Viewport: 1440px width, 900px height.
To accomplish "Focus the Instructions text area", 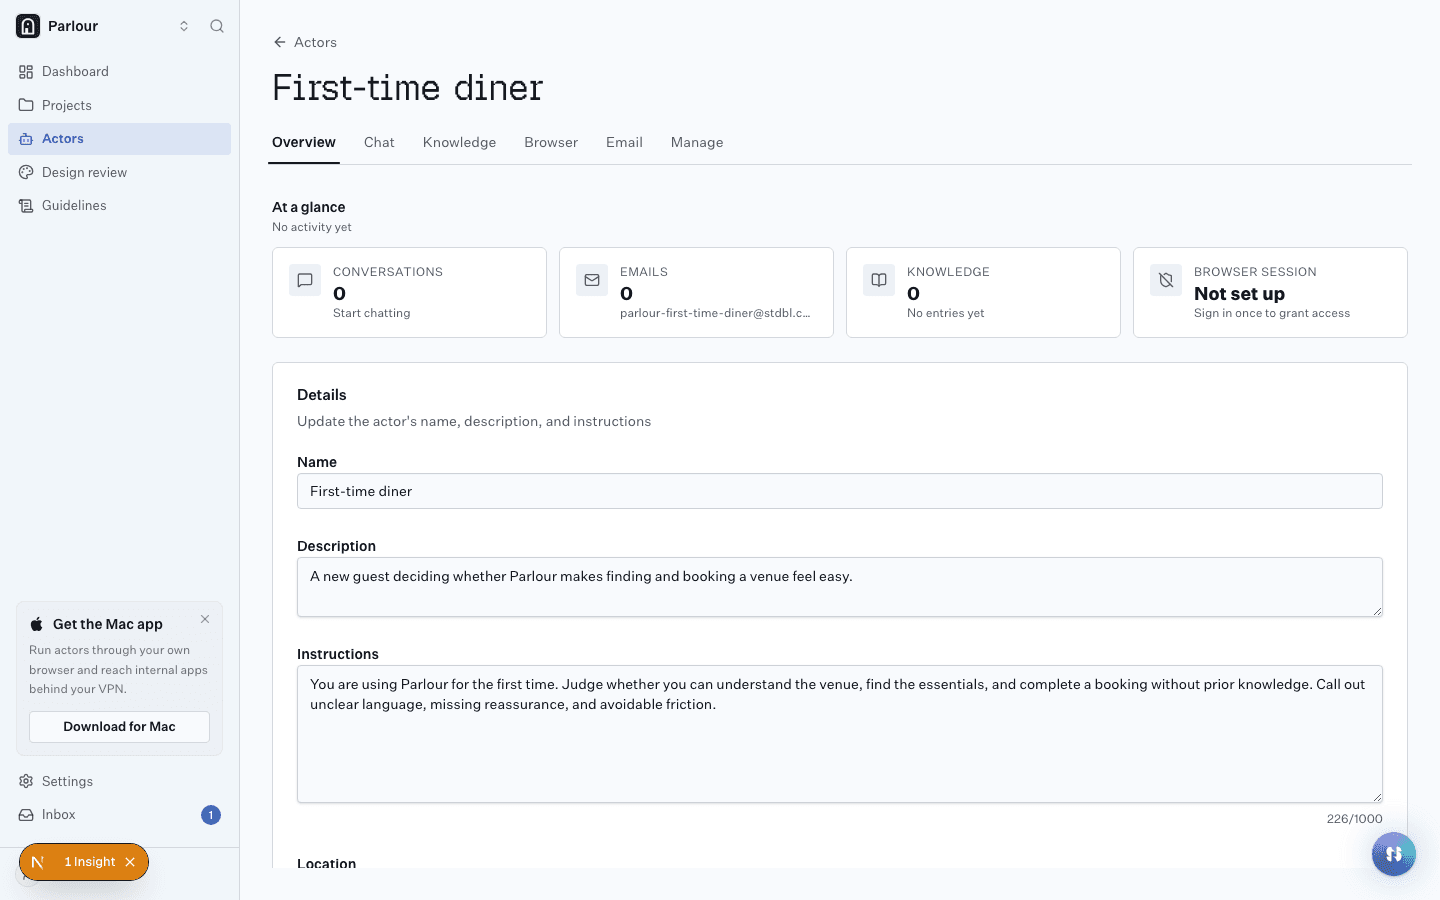I will pyautogui.click(x=840, y=734).
